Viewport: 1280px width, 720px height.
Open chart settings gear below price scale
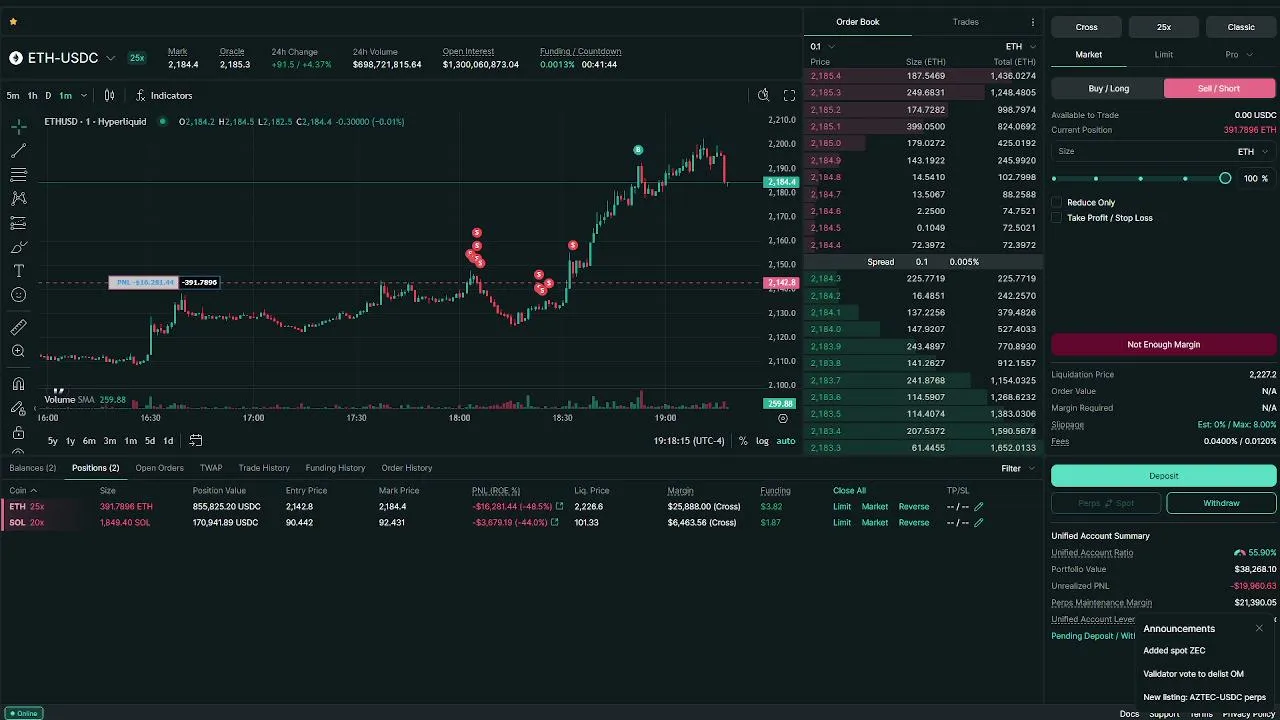point(783,419)
